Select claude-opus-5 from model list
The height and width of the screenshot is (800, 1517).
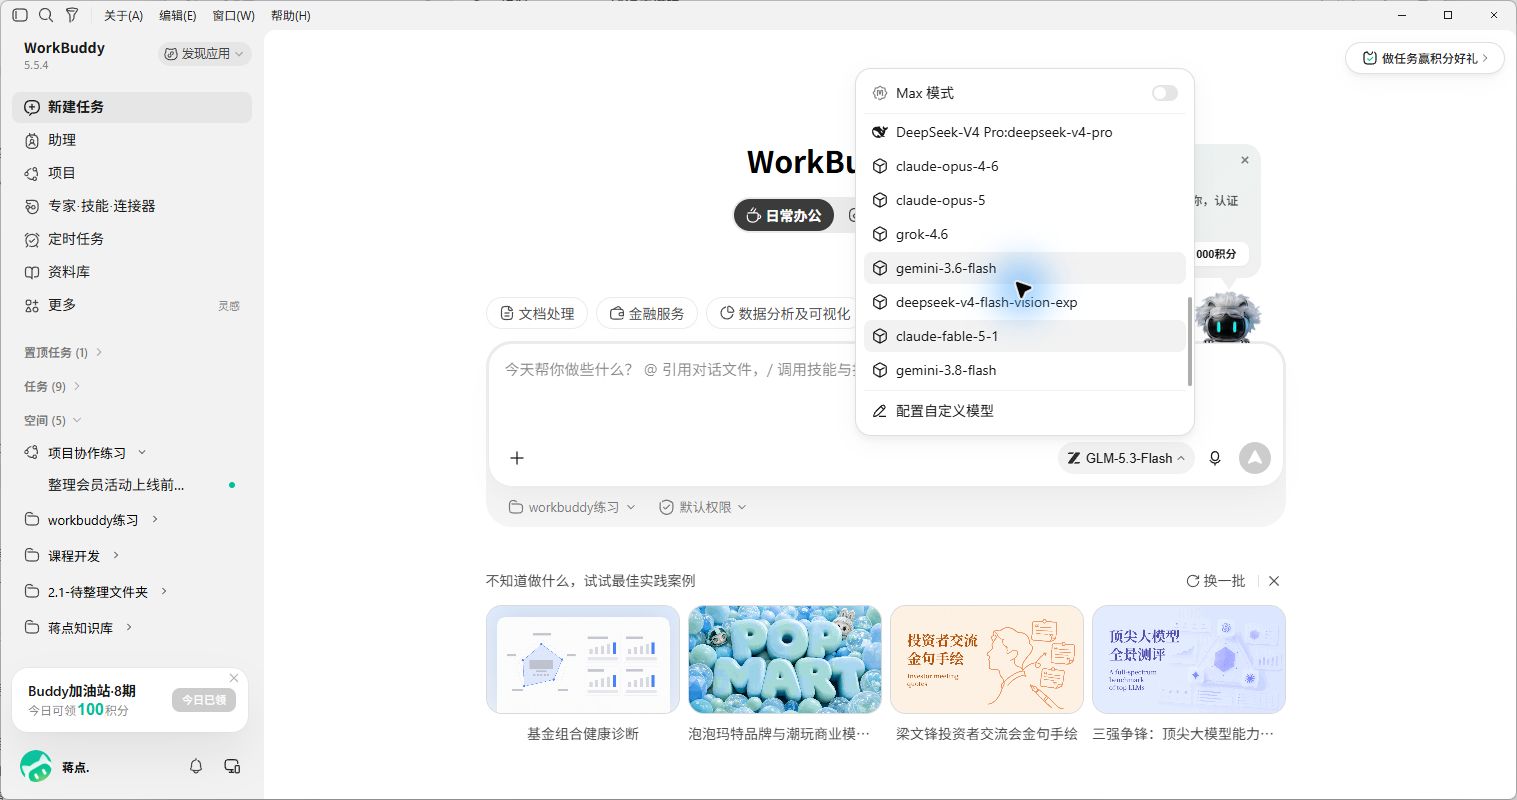(x=1025, y=200)
